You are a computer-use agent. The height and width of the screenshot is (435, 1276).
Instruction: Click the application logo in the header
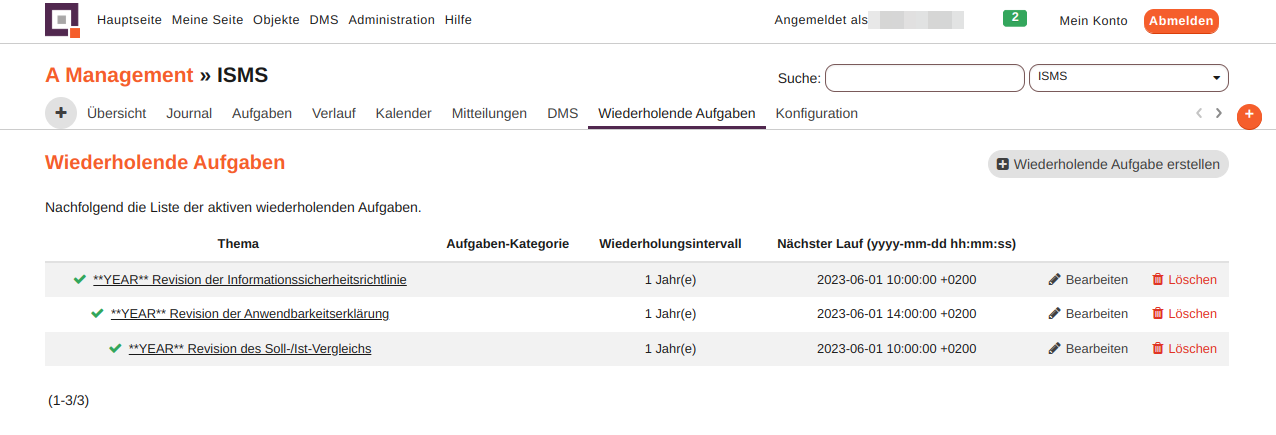(62, 20)
